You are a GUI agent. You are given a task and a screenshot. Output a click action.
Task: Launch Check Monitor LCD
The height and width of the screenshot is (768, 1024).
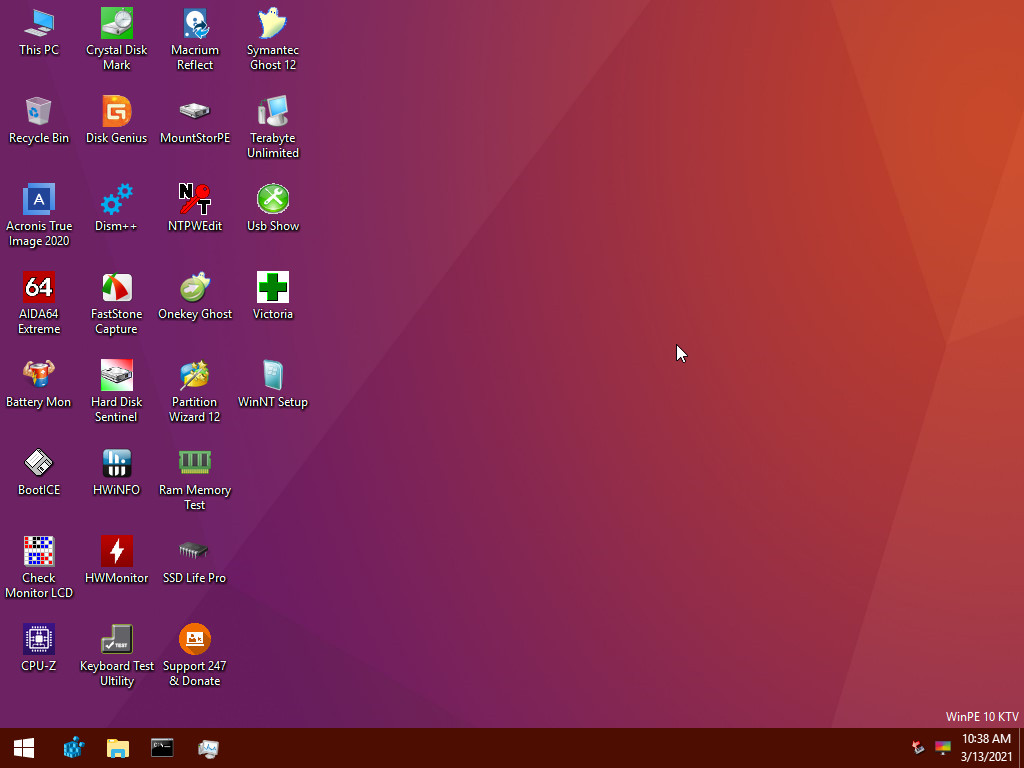tap(39, 568)
